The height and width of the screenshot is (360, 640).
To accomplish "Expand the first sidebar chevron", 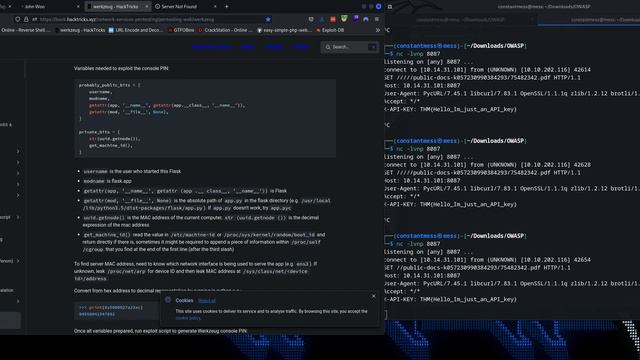I will pos(18,151).
